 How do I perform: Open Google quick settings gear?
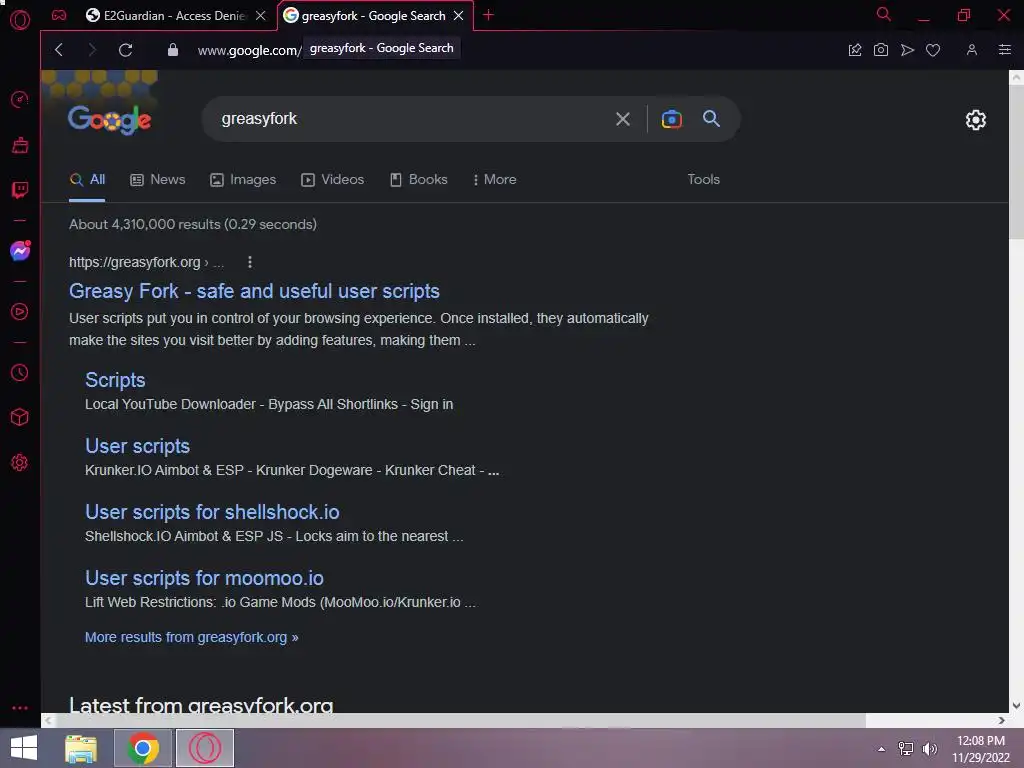pyautogui.click(x=976, y=120)
